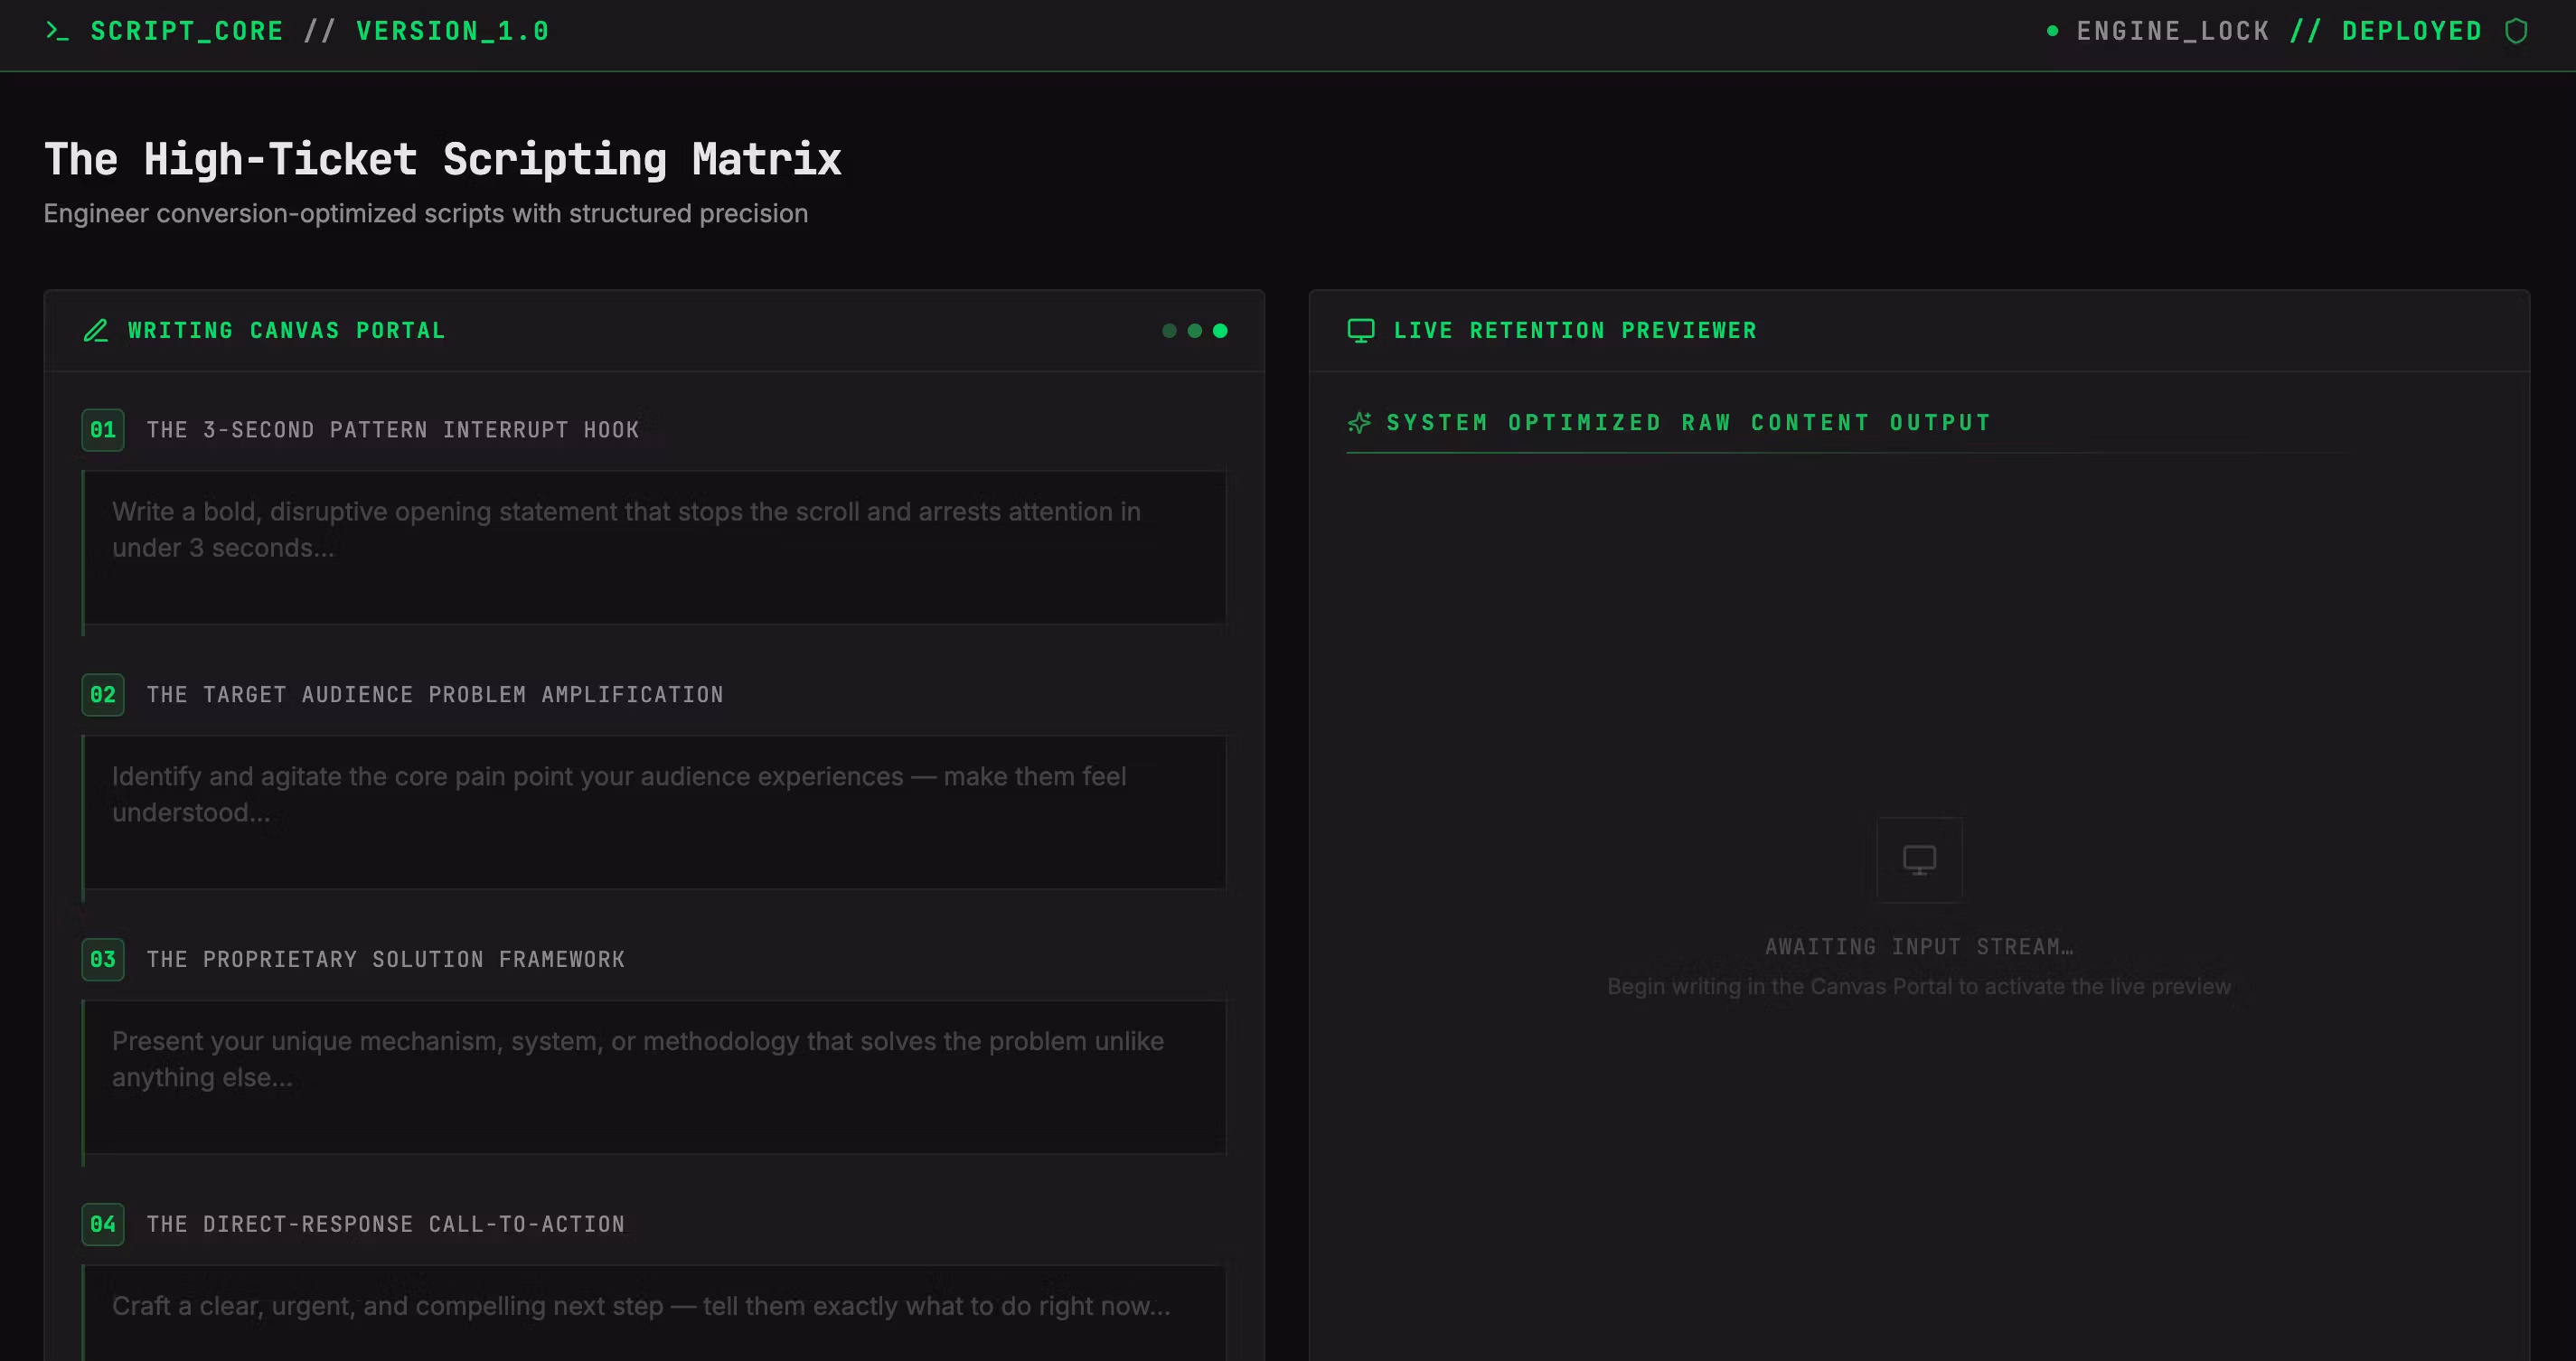
Task: Focus the Proprietary Solution Framework textarea
Action: 655,1078
